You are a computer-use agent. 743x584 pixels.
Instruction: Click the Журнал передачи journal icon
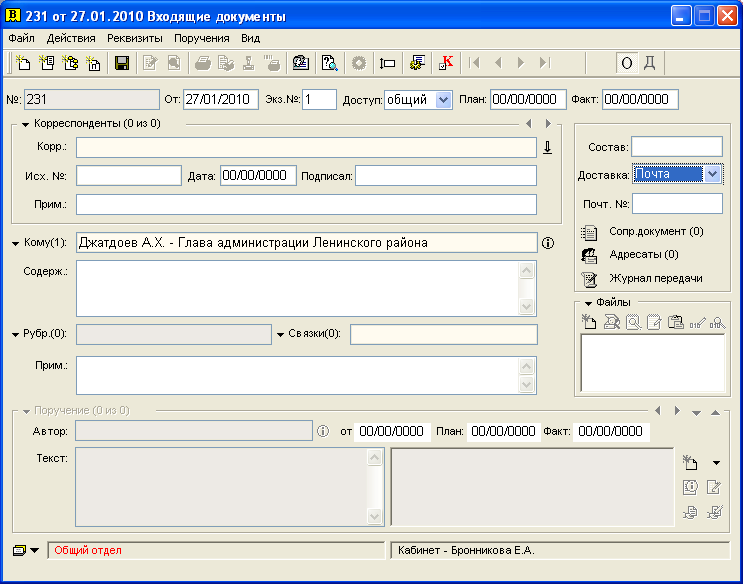[x=589, y=279]
